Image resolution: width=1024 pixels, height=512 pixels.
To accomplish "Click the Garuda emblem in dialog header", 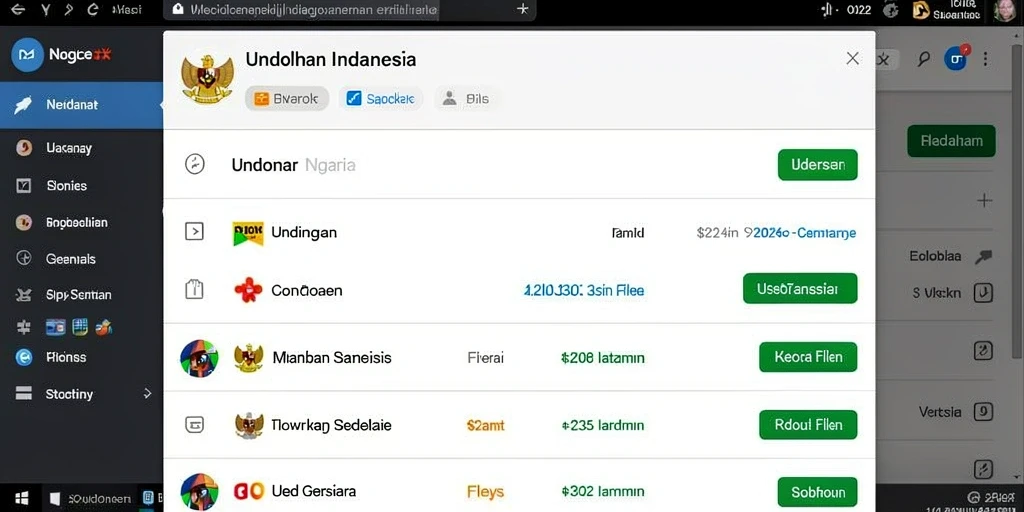I will tap(207, 78).
